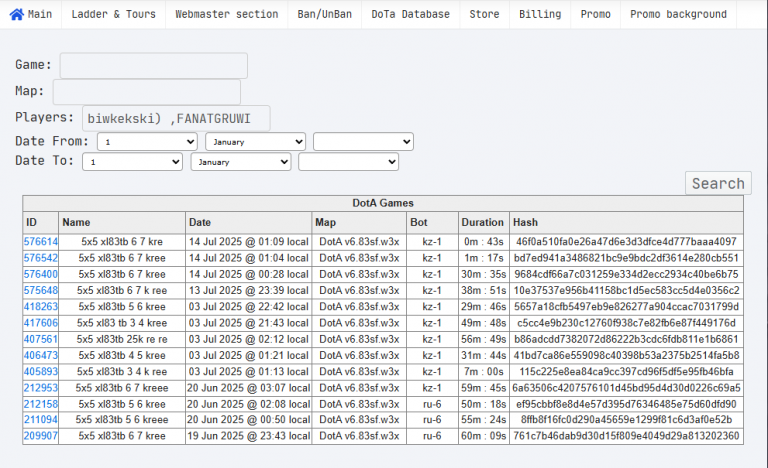
Task: Select hash starting with 46f0a510fa0e
Action: (626, 242)
